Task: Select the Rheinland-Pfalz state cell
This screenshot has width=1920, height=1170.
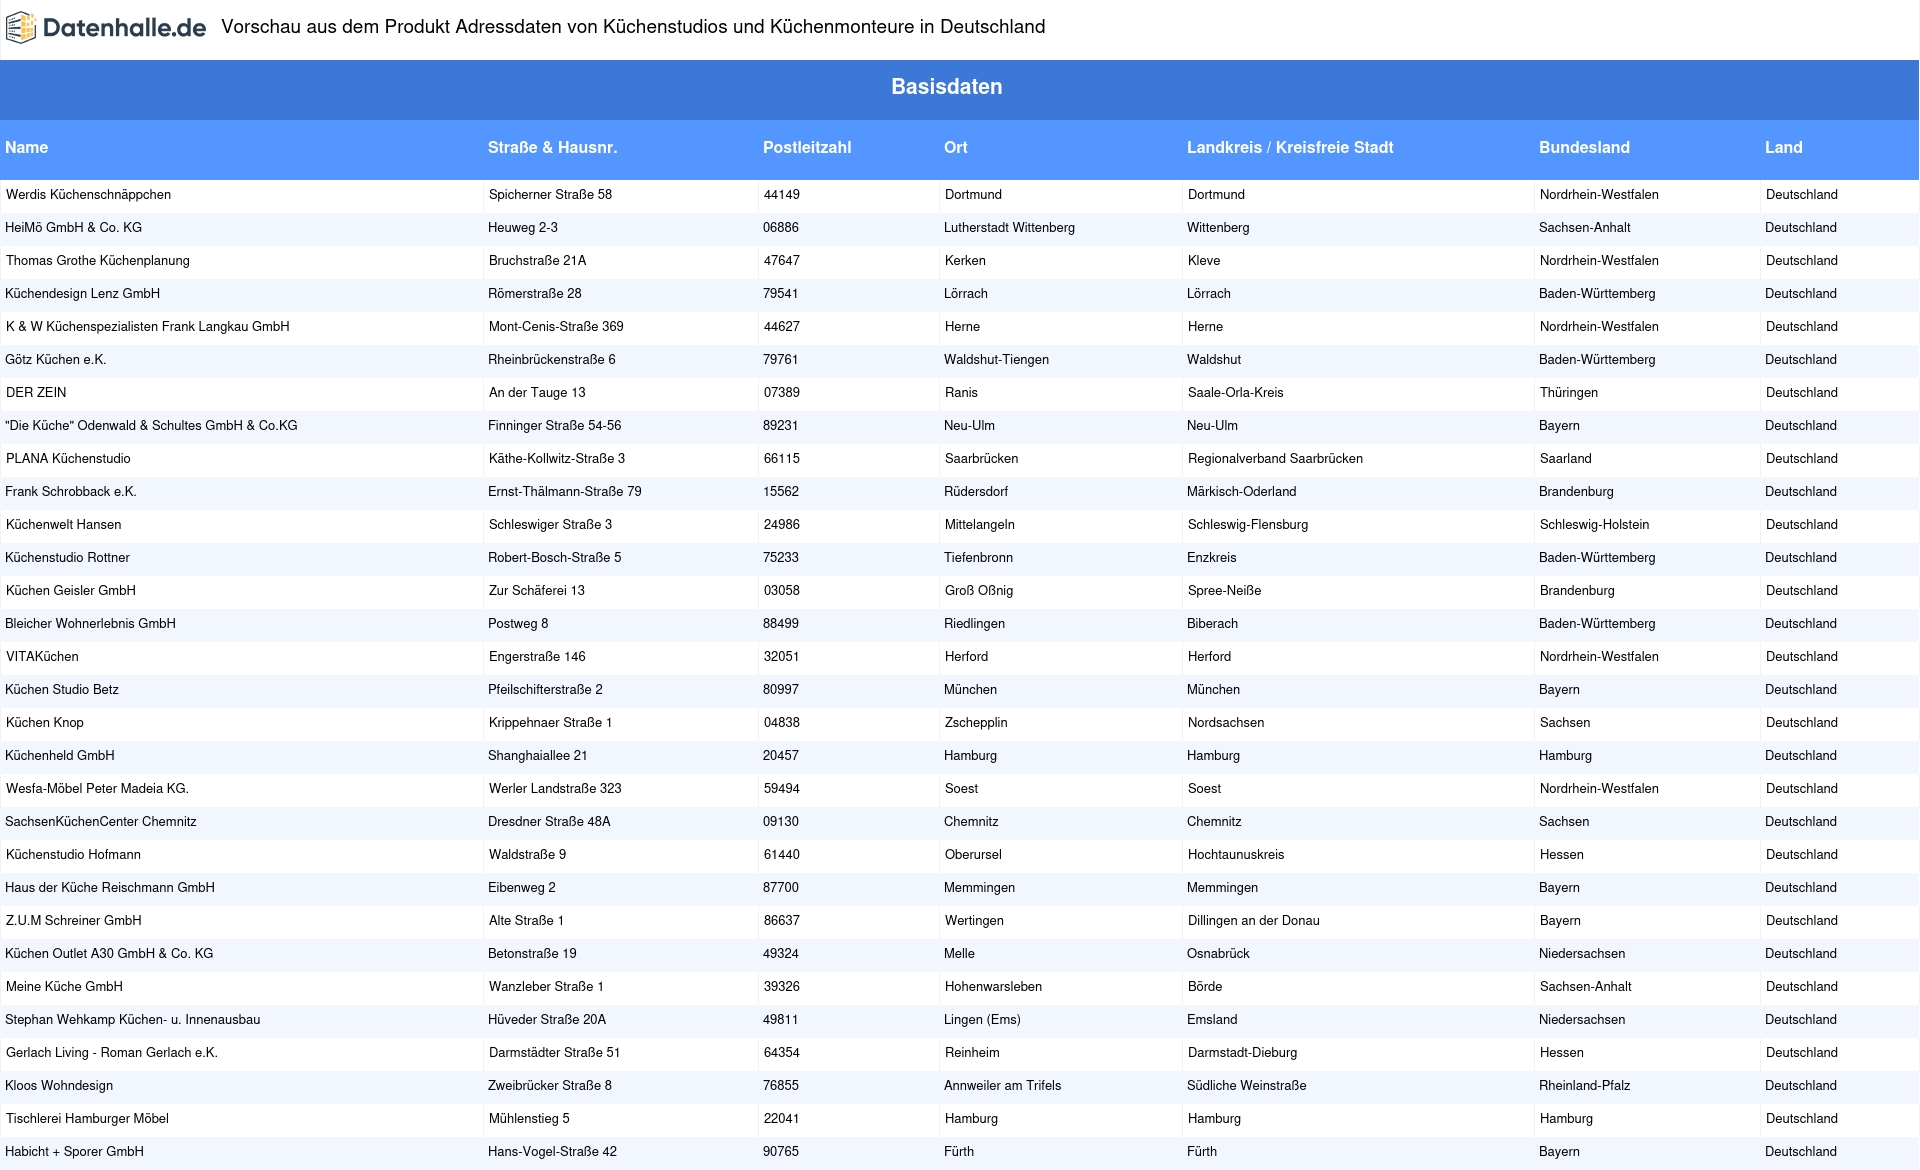Action: [1584, 1086]
